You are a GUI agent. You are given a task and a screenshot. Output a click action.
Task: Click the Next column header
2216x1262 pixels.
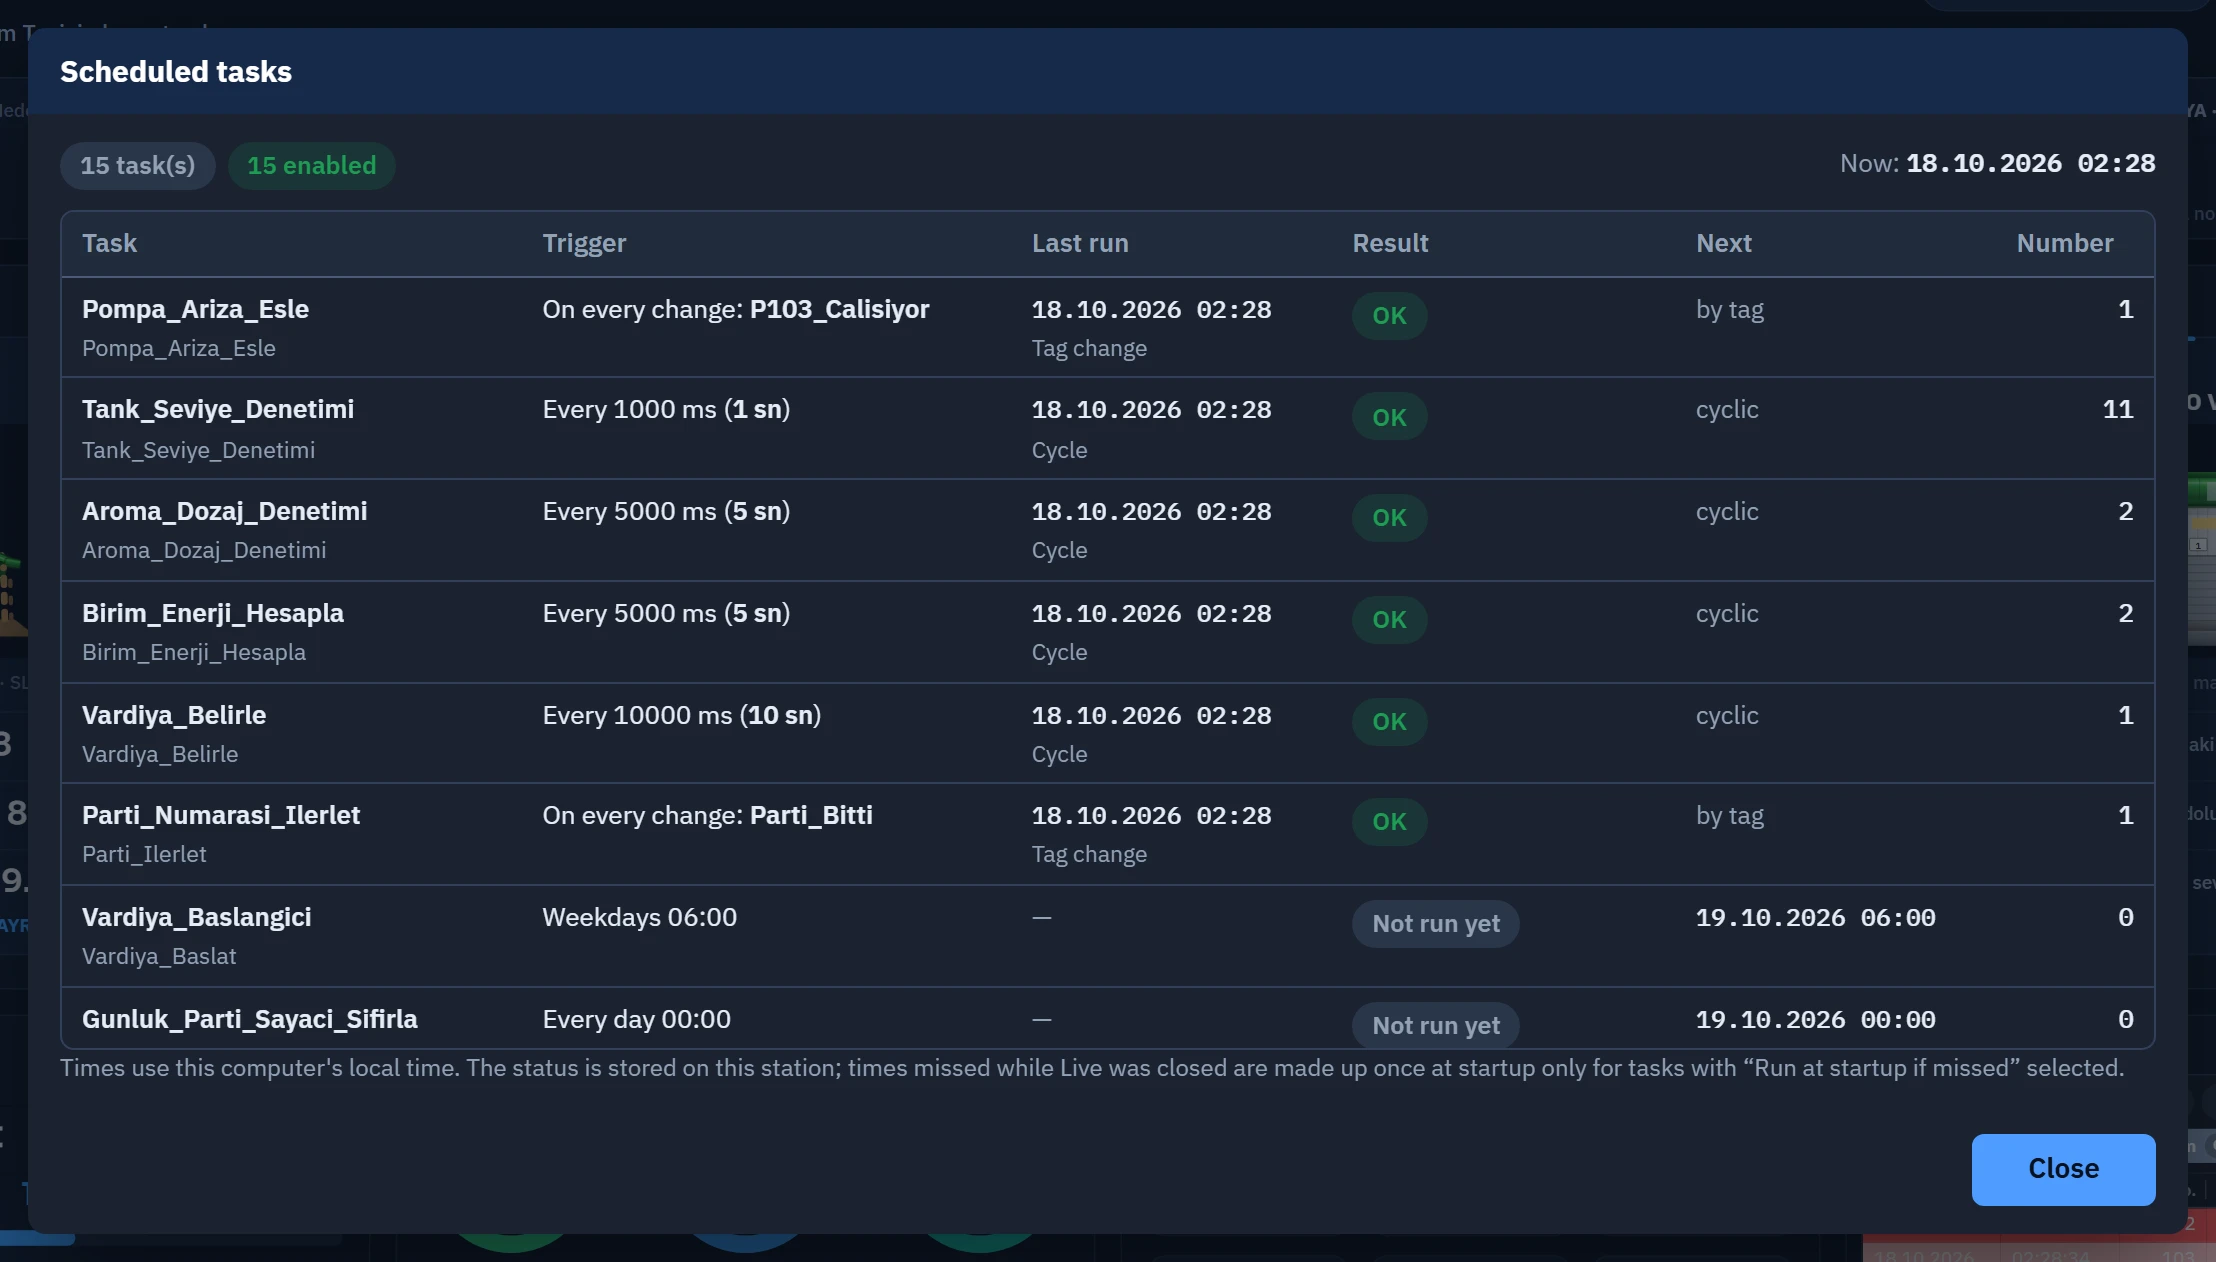click(x=1724, y=243)
